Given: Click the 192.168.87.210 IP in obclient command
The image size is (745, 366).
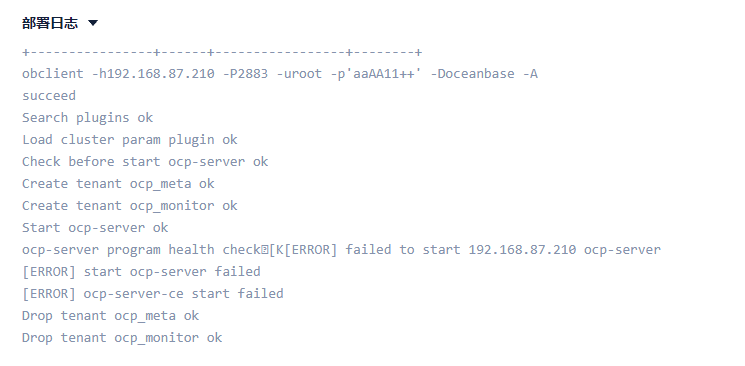Looking at the screenshot, I should click(x=161, y=74).
